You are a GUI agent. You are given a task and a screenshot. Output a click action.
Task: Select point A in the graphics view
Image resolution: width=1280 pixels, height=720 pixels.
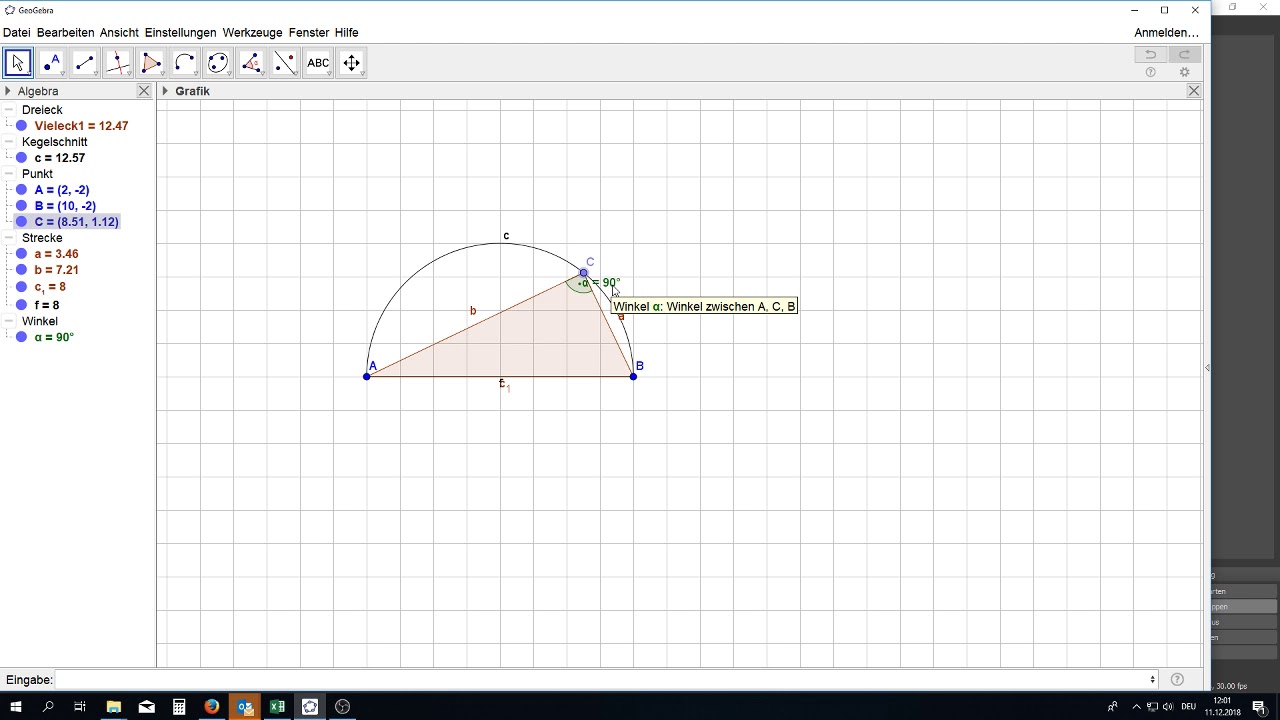coord(367,376)
